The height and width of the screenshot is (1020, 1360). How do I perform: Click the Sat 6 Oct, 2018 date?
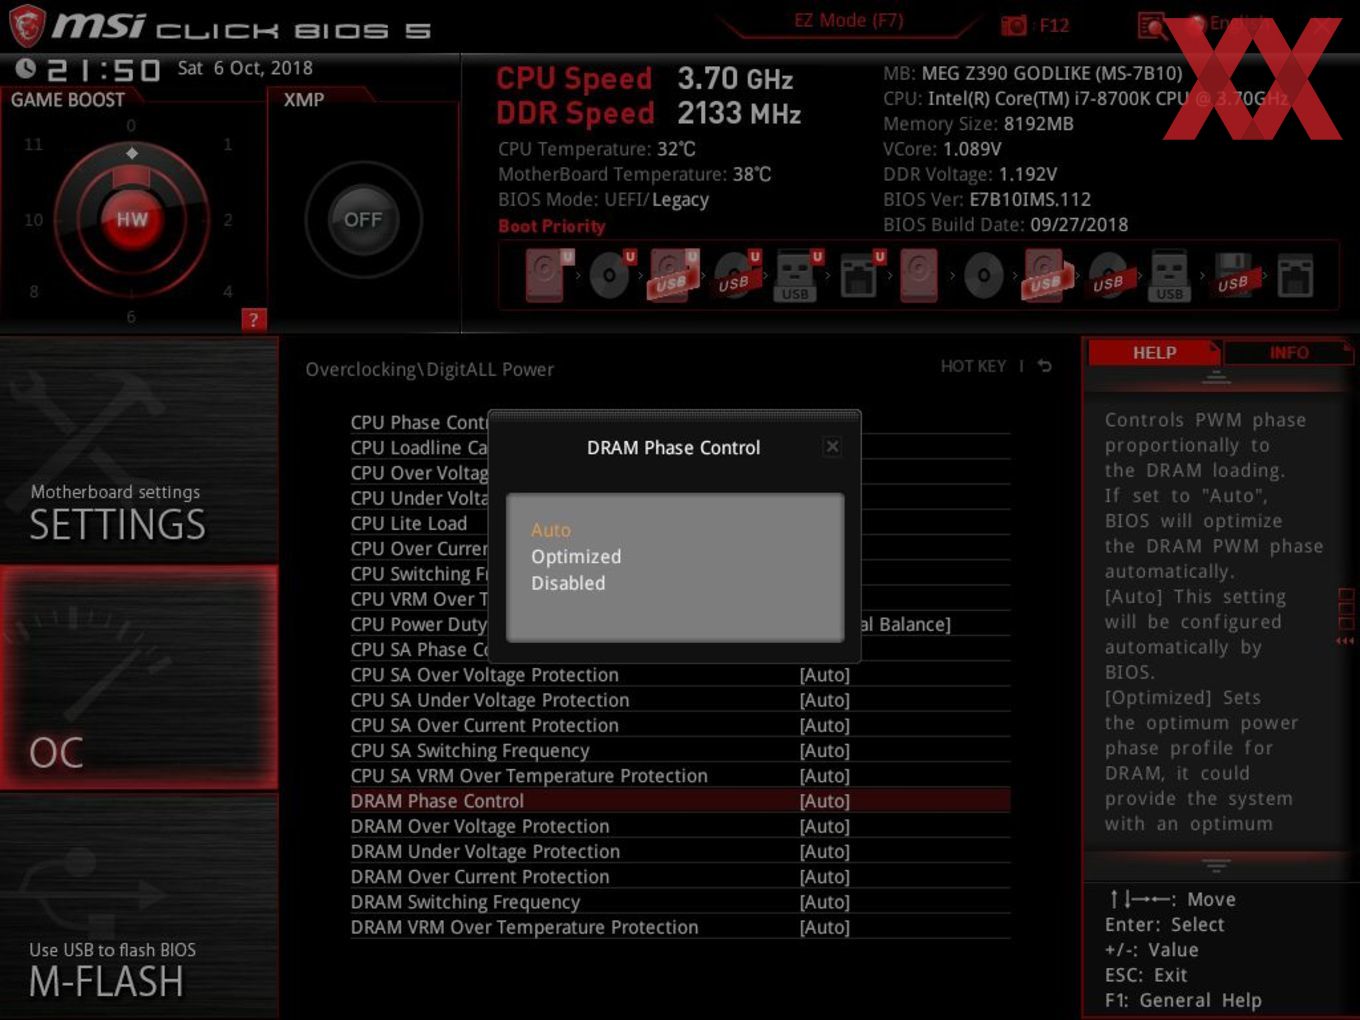coord(245,68)
